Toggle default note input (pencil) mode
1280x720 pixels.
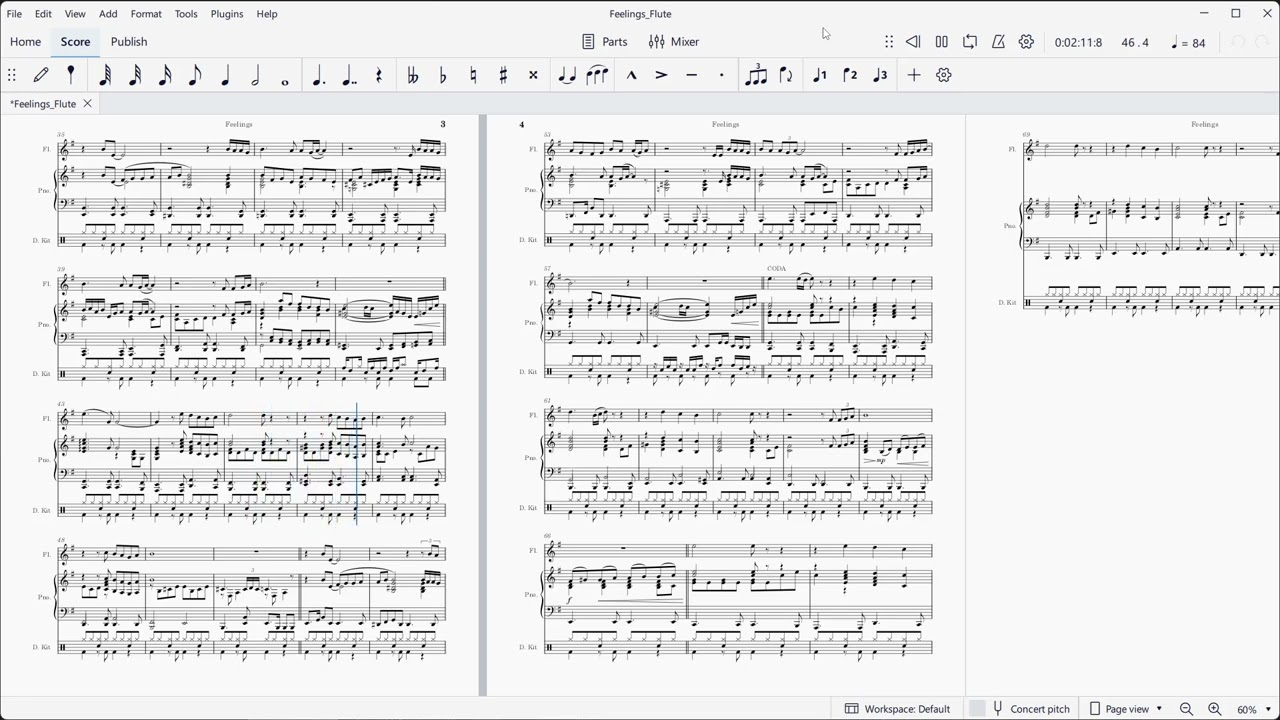[x=41, y=75]
